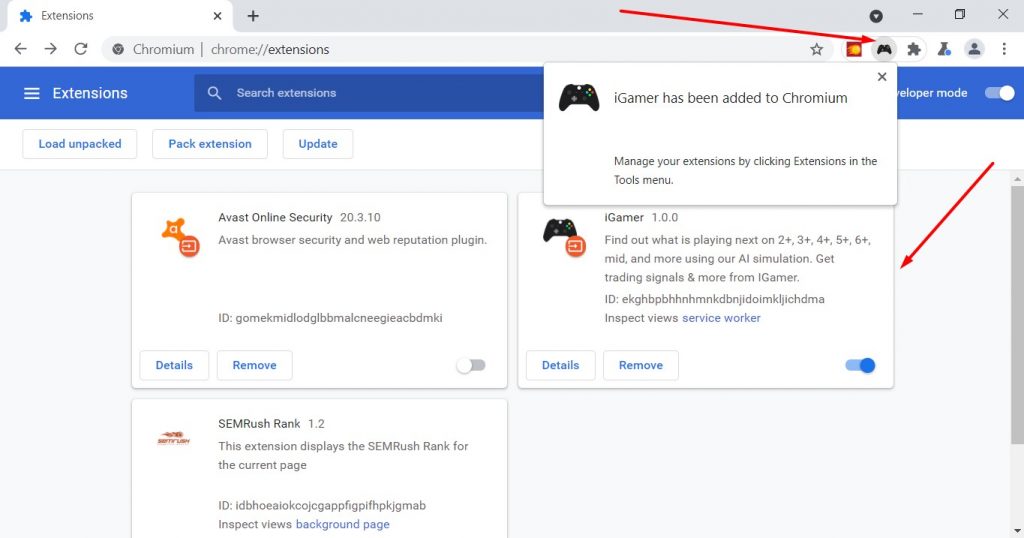Bookmark this page with the star icon
1024x538 pixels.
(816, 49)
